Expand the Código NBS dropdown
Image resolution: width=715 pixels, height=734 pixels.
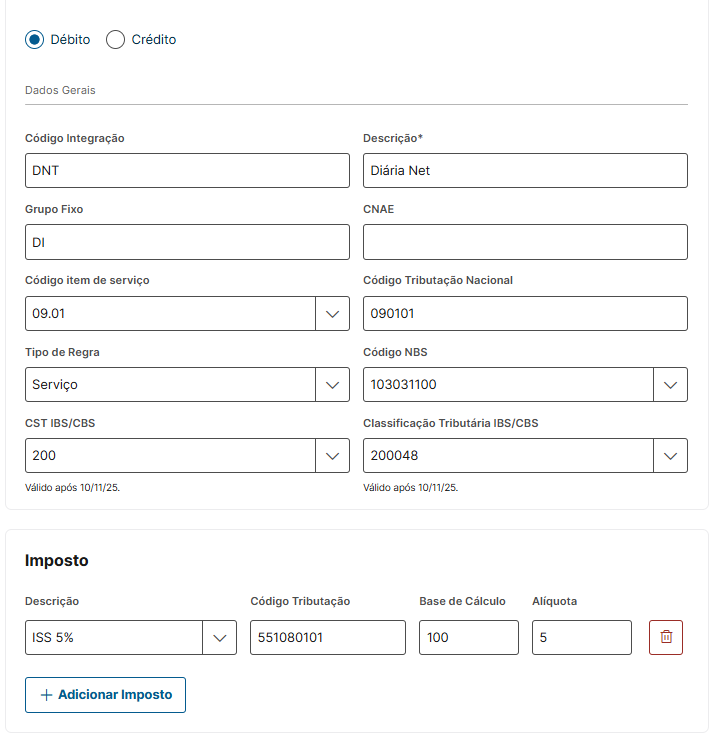coord(670,384)
